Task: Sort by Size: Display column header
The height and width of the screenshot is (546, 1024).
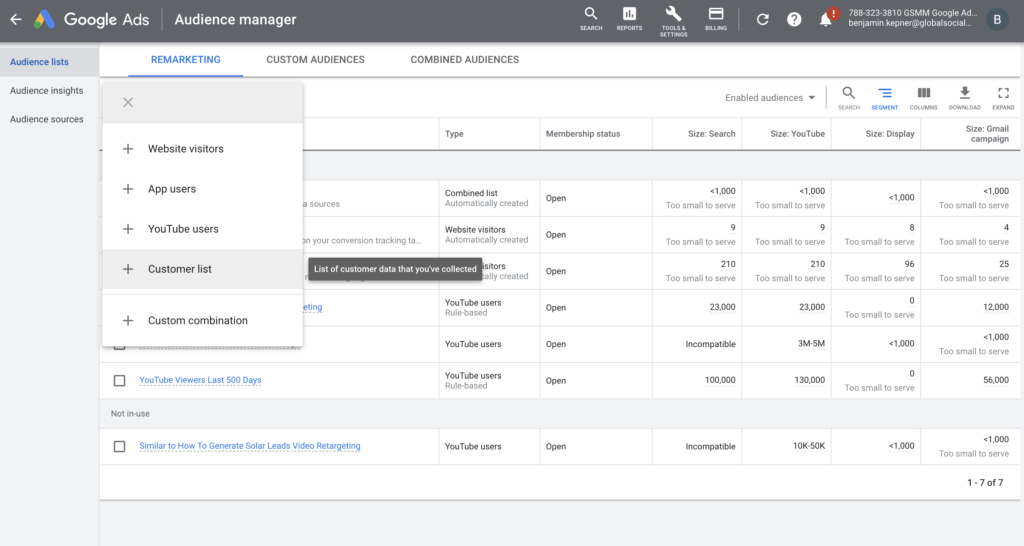Action: [889, 134]
